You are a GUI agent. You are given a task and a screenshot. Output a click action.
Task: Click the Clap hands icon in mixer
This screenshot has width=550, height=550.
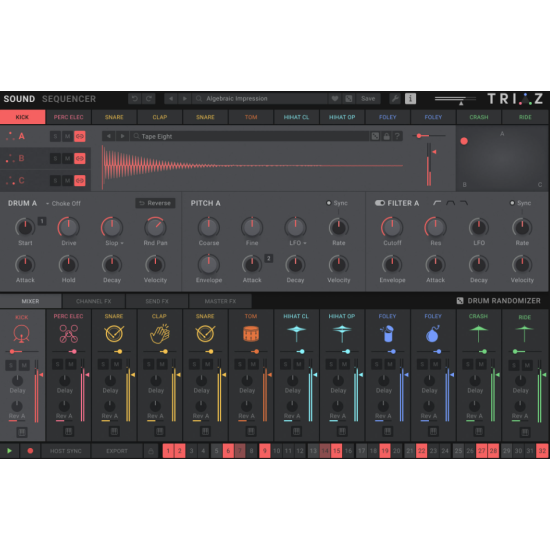pos(160,334)
